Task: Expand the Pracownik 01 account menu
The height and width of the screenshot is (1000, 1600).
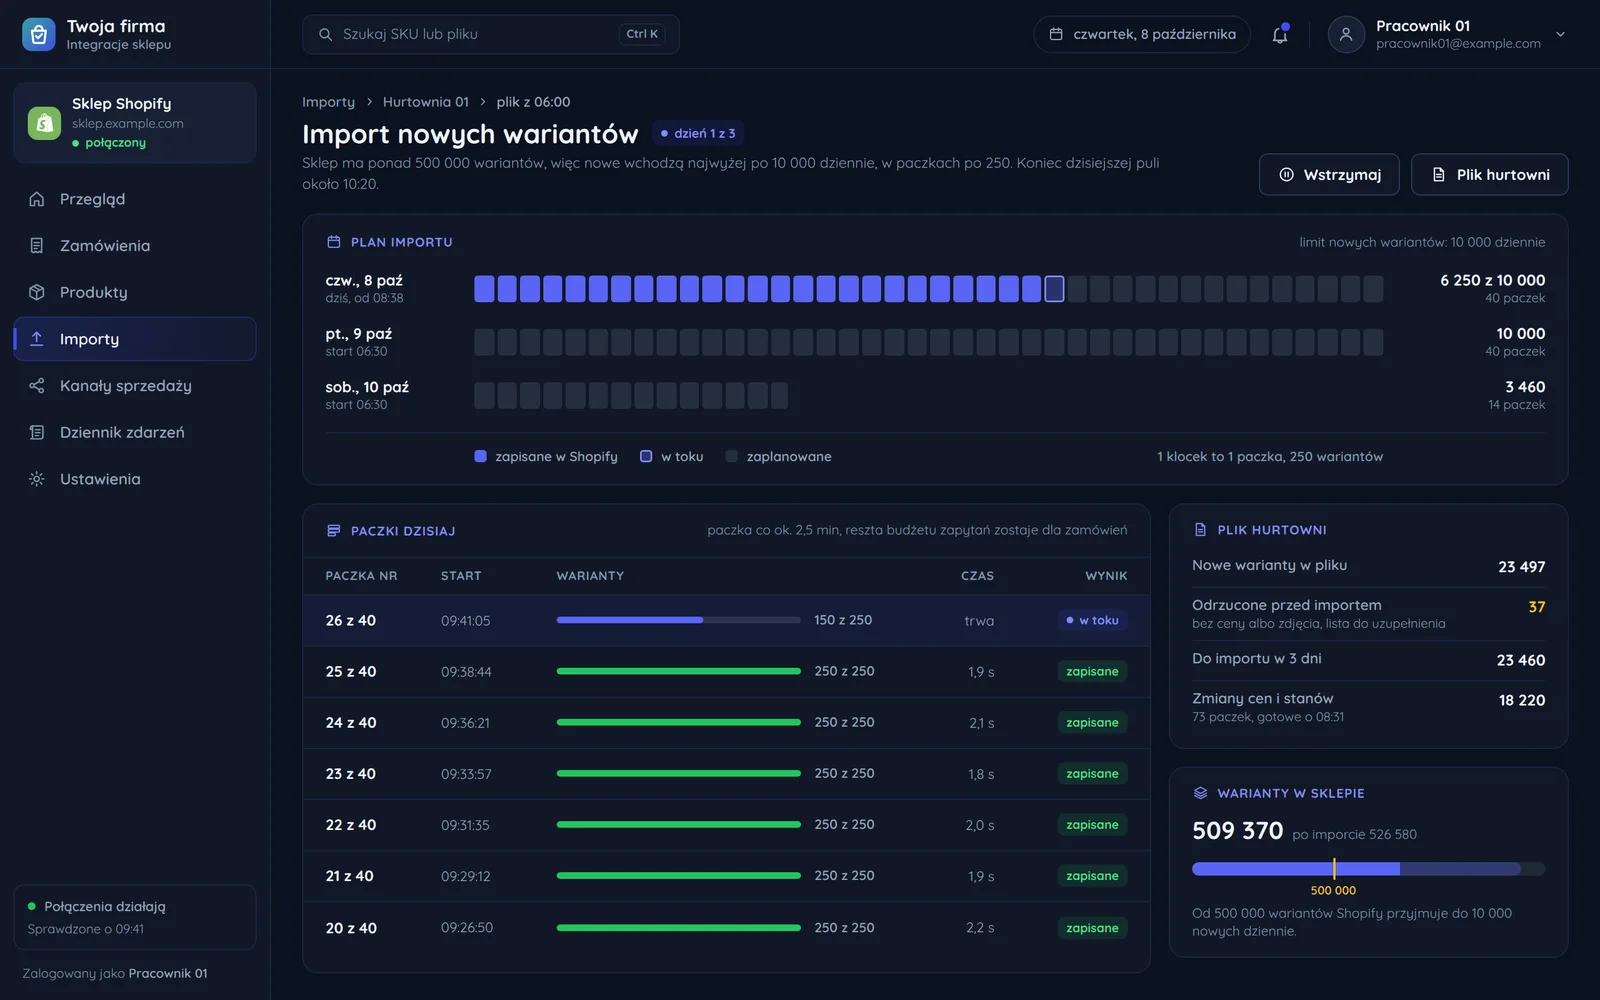Action: coord(1560,34)
